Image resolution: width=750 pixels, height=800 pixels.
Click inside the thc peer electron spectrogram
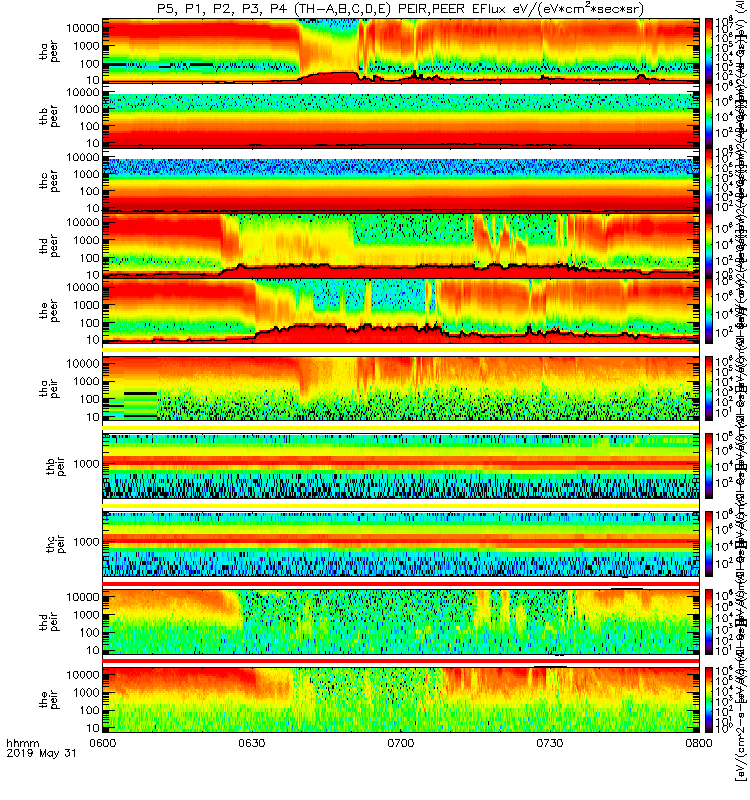point(401,180)
